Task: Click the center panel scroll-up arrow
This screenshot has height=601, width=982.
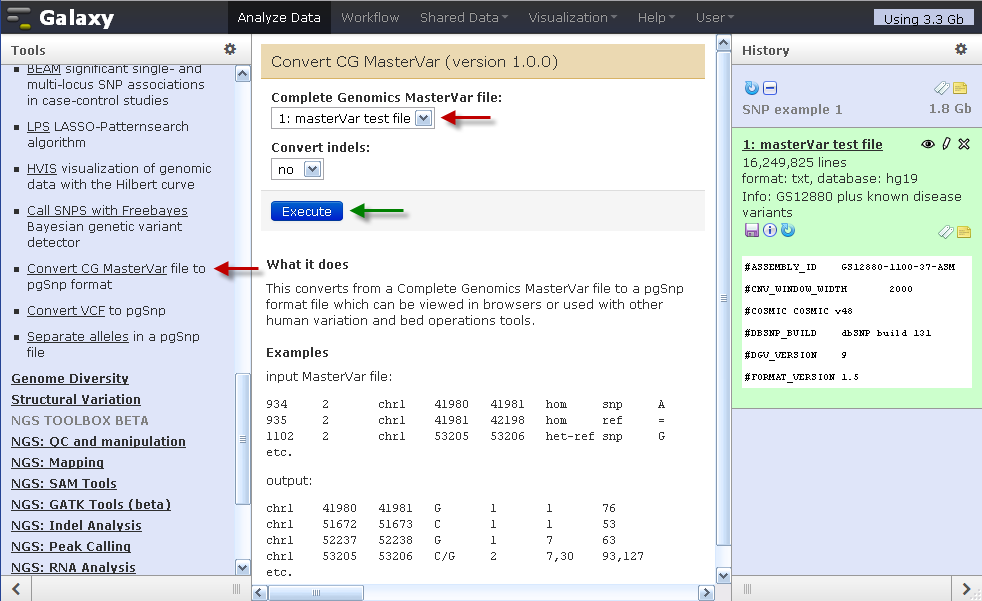Action: (723, 43)
